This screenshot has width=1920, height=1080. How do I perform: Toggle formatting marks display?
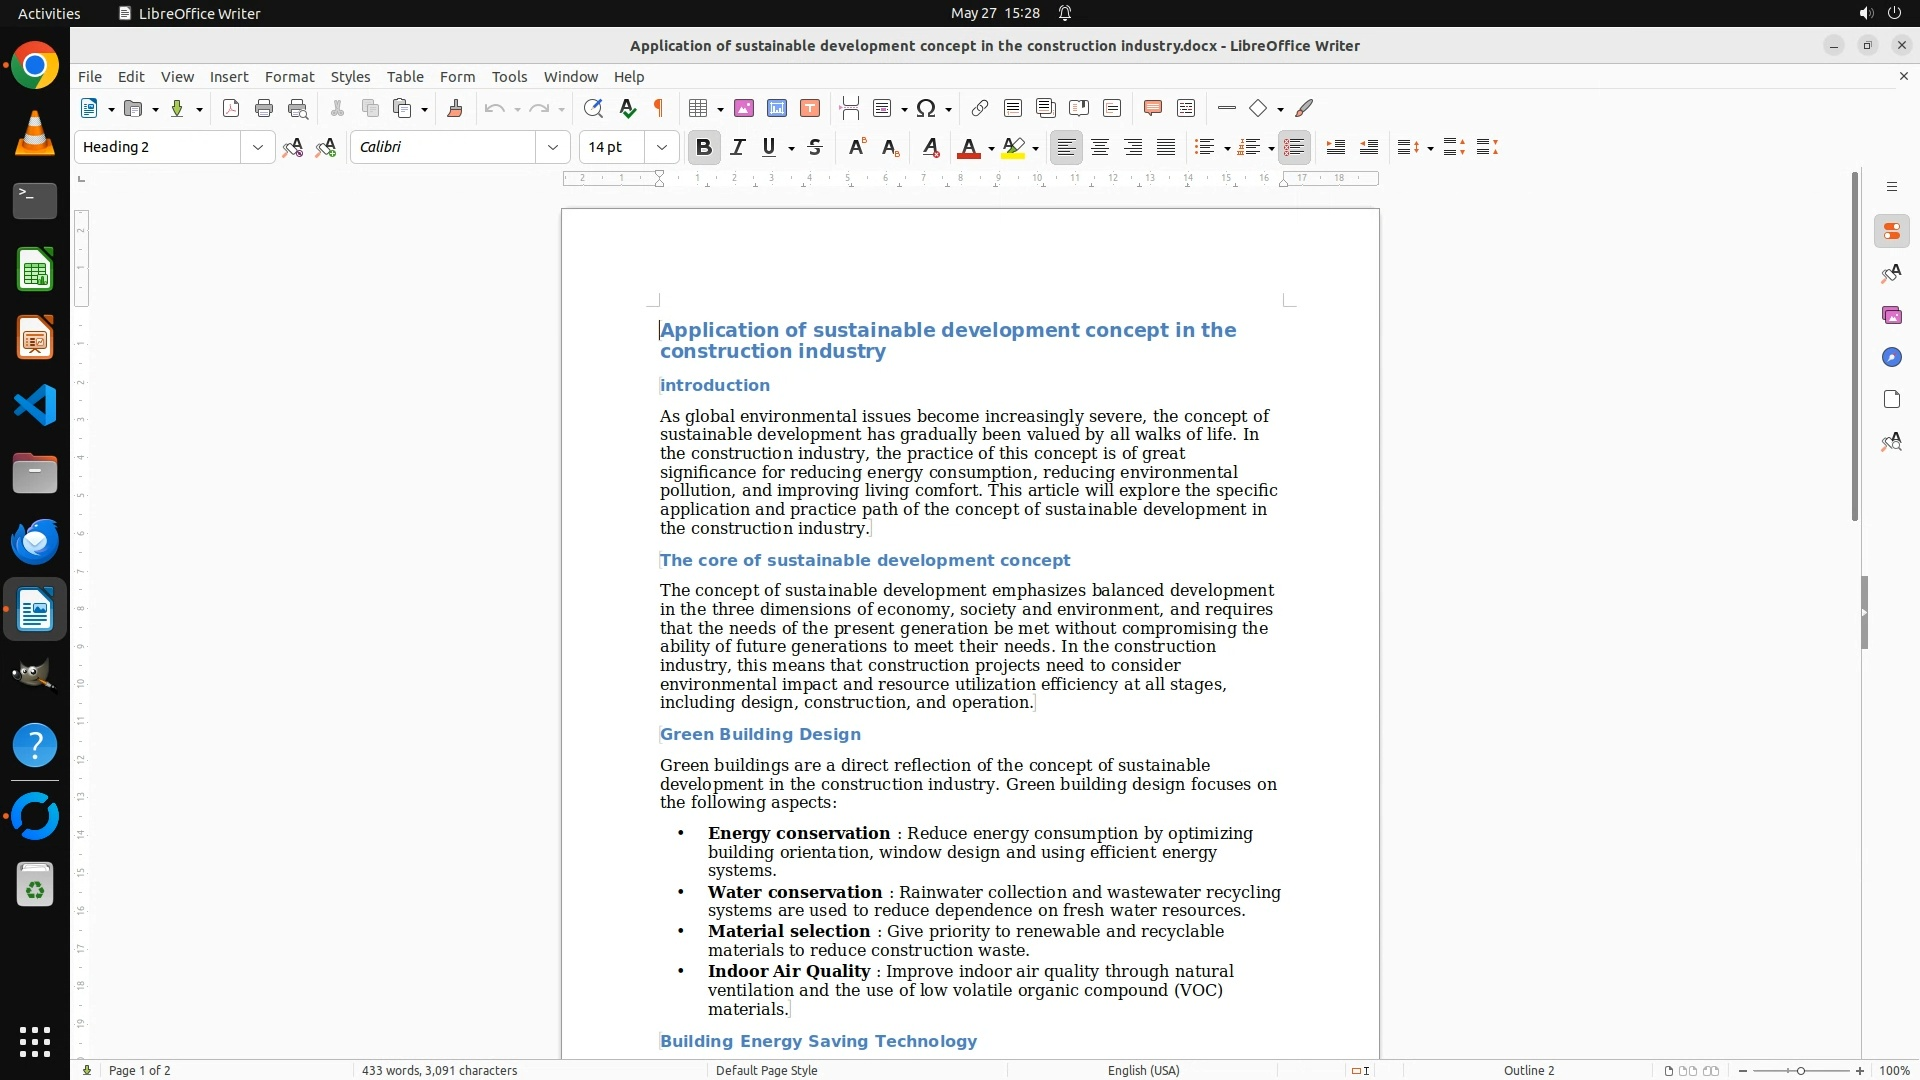[x=659, y=108]
